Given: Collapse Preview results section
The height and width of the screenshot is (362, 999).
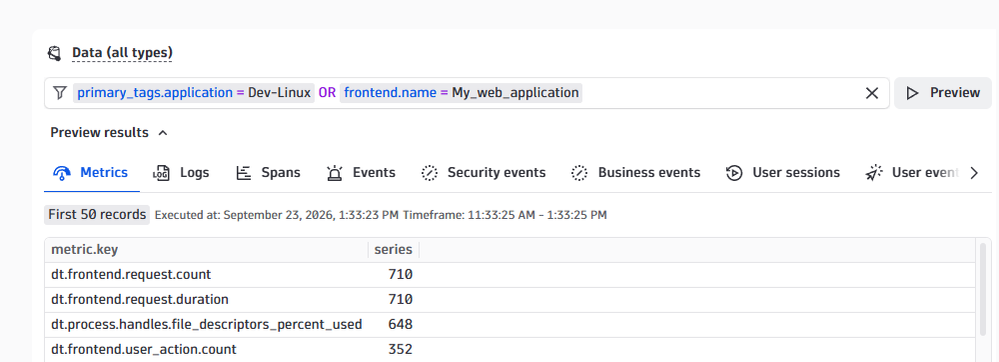Looking at the screenshot, I should point(109,133).
